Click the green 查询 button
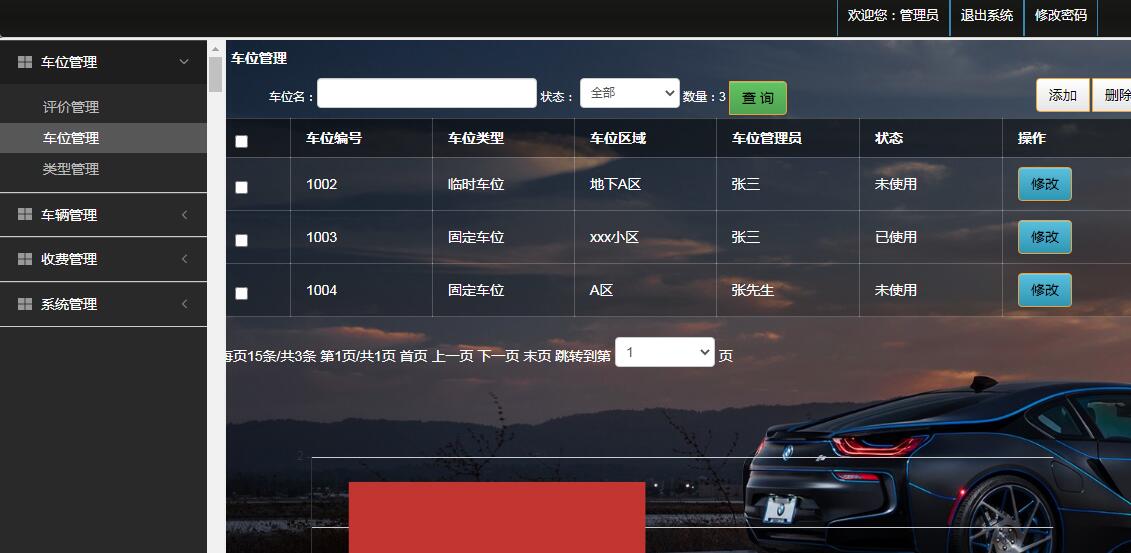 coord(757,98)
